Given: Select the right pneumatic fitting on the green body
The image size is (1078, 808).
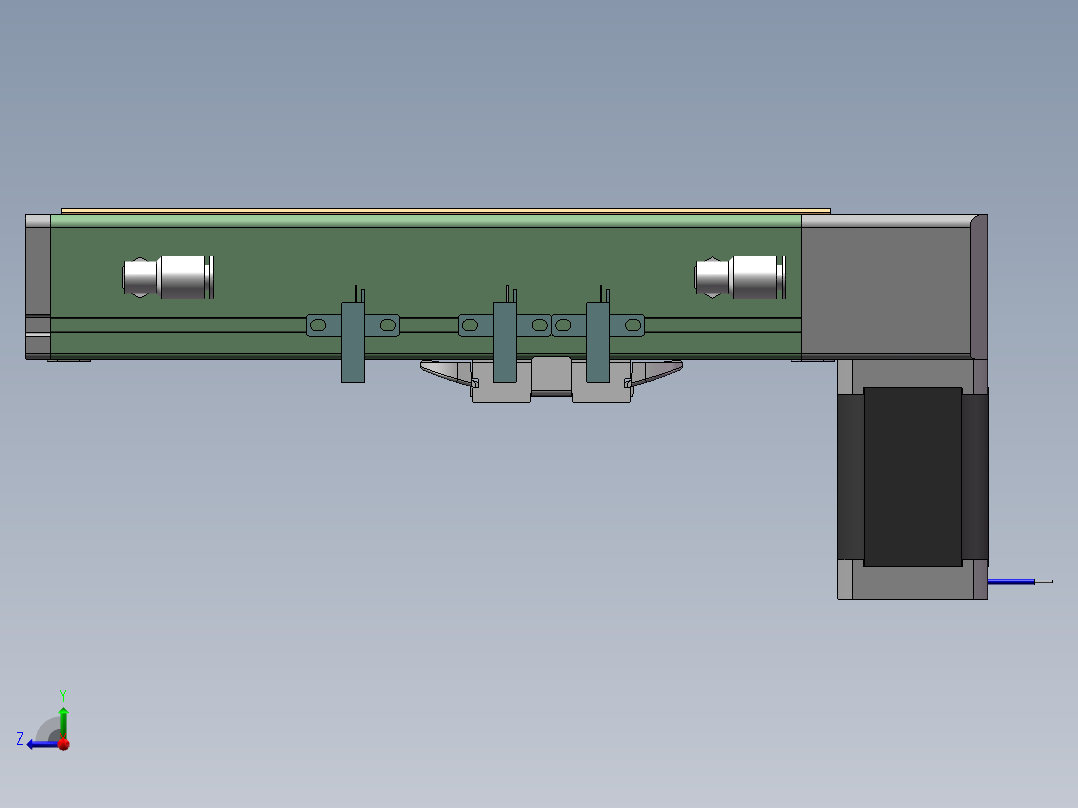Looking at the screenshot, I should 740,277.
